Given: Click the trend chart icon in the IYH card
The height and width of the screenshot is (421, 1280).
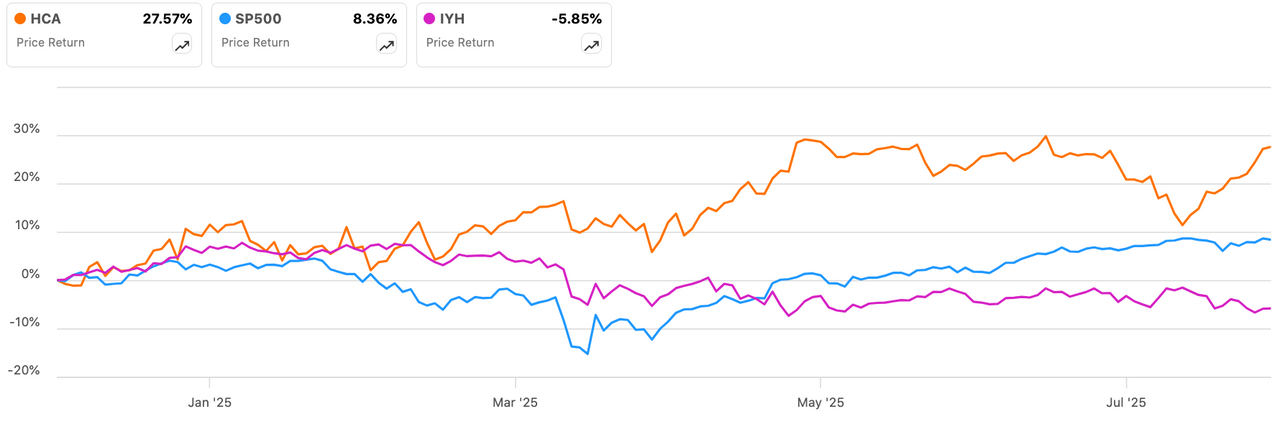Looking at the screenshot, I should coord(591,45).
